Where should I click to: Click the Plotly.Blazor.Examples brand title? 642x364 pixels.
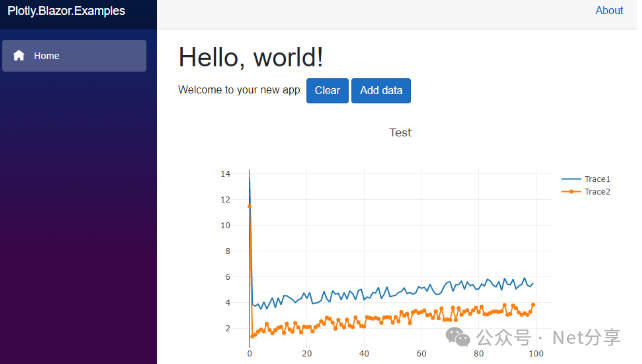coord(66,11)
